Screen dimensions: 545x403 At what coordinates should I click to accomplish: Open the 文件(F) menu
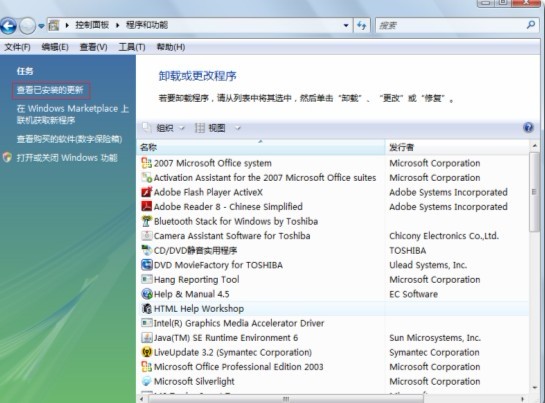pyautogui.click(x=17, y=47)
